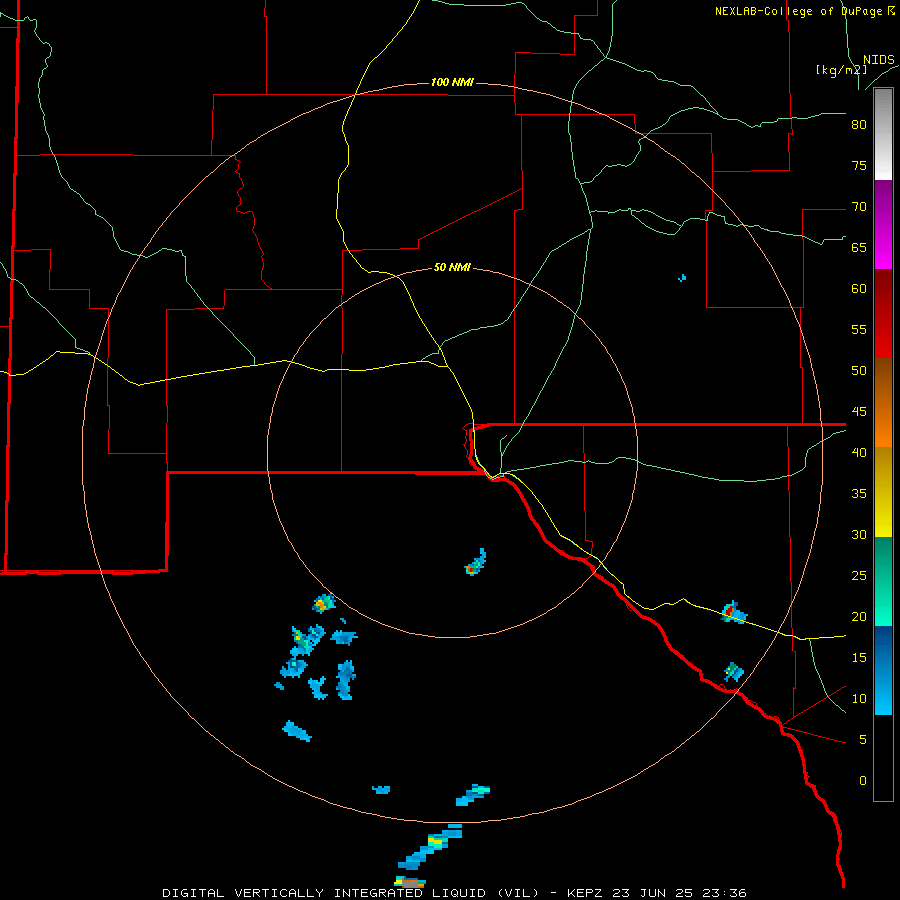Click the 25 value on color scale
Image resolution: width=900 pixels, height=900 pixels.
point(859,576)
